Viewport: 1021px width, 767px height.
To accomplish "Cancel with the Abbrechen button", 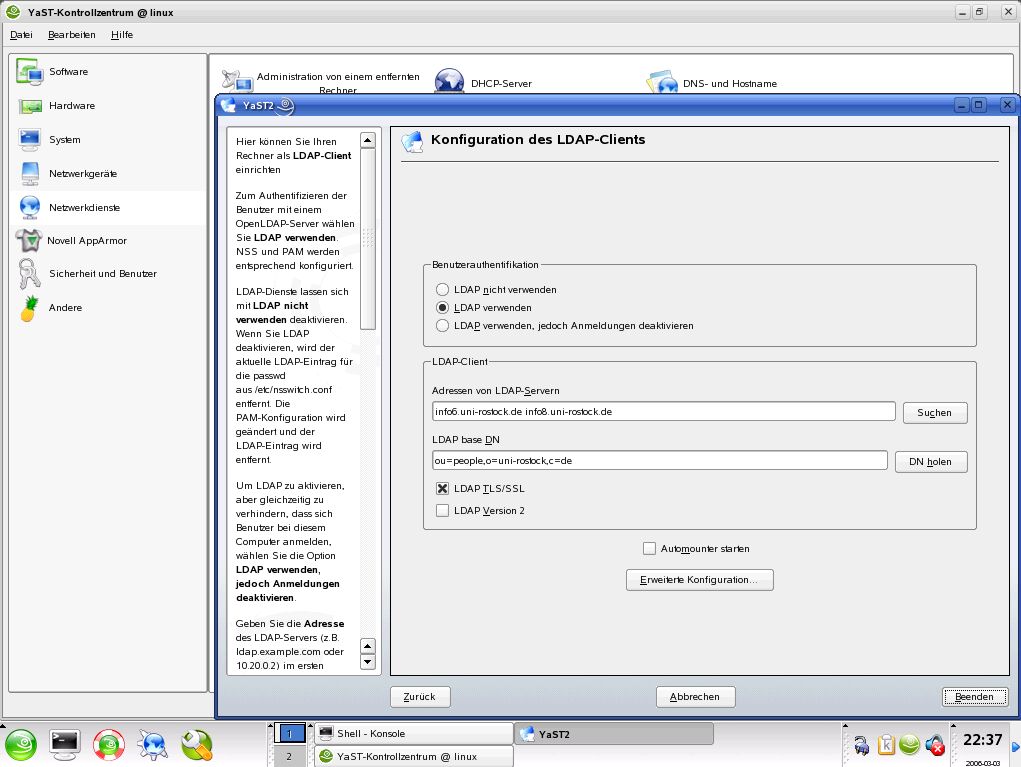I will pos(695,697).
